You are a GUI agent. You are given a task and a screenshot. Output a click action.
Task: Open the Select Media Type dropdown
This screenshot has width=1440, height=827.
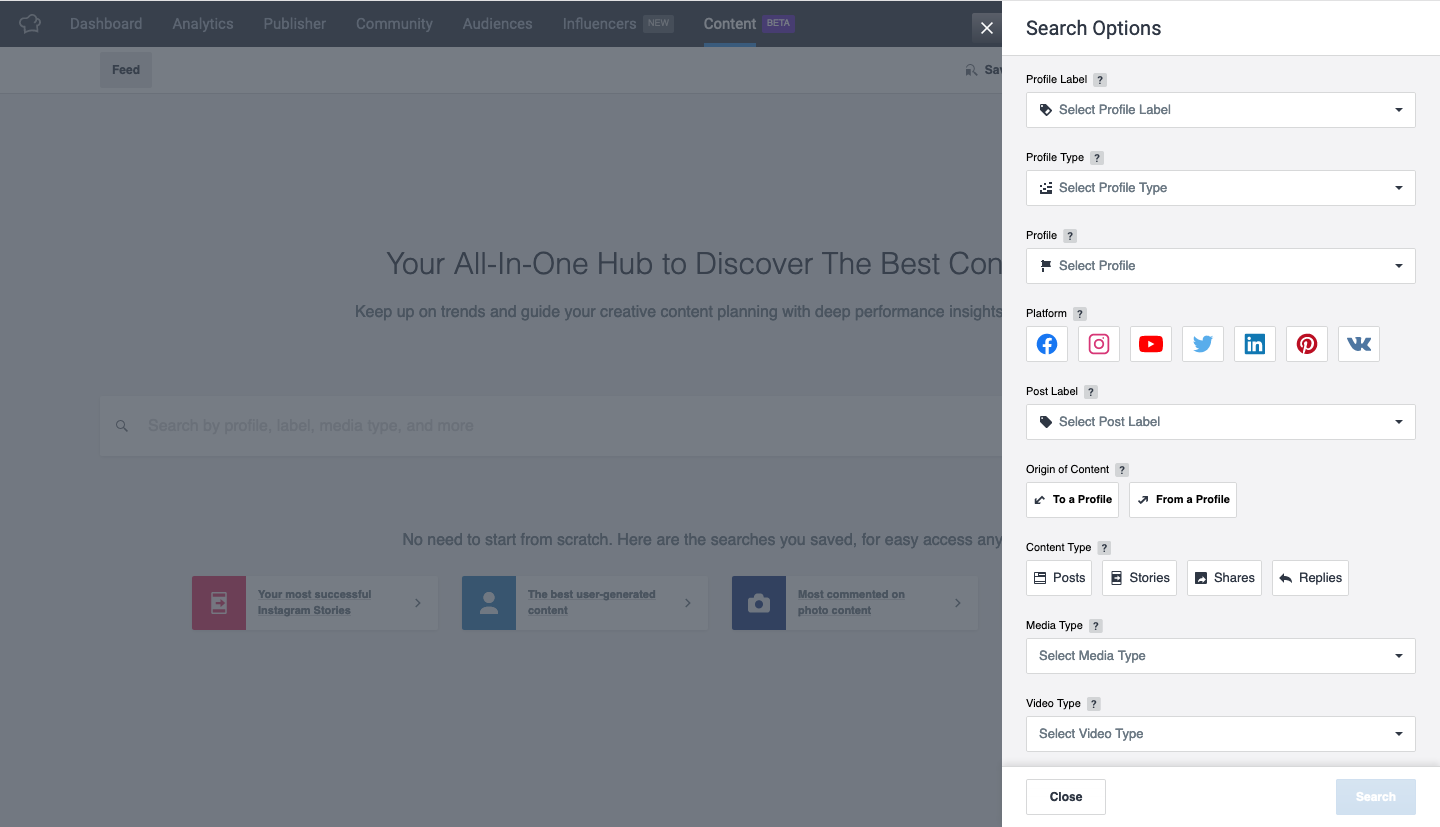[x=1221, y=656]
